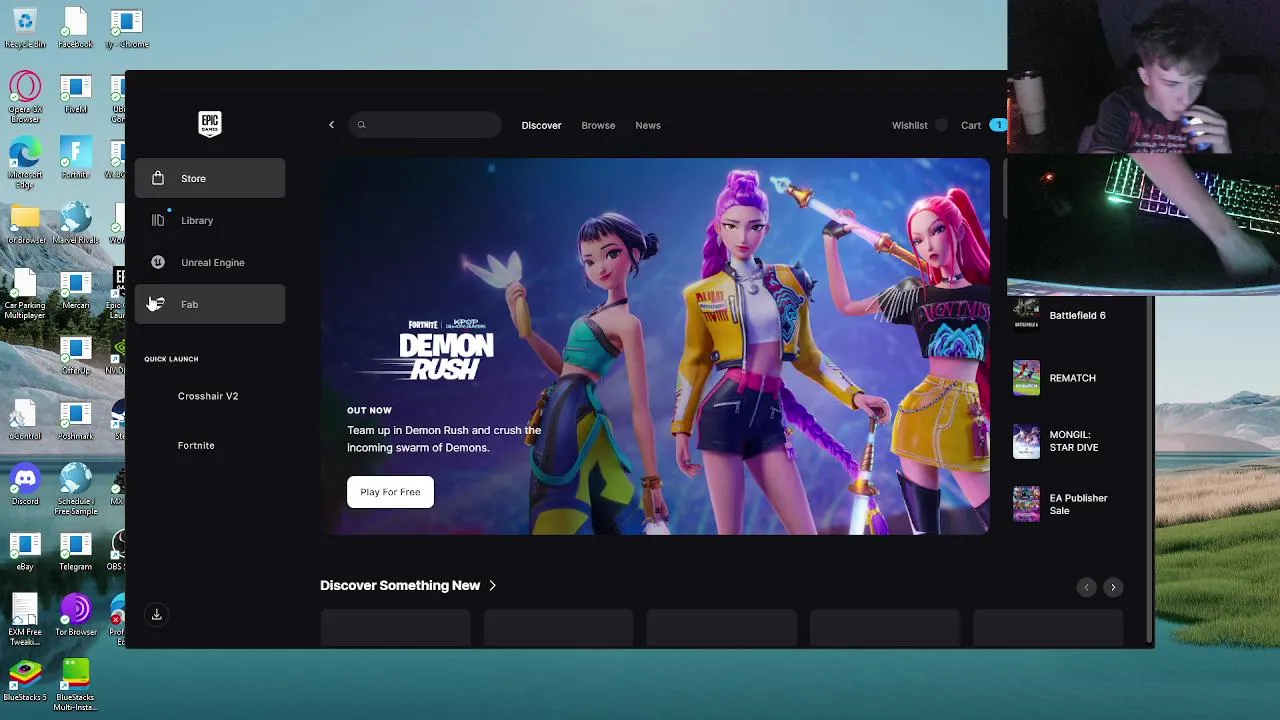Select the purple Tor Browser shortcut
1280x720 pixels.
[75, 616]
